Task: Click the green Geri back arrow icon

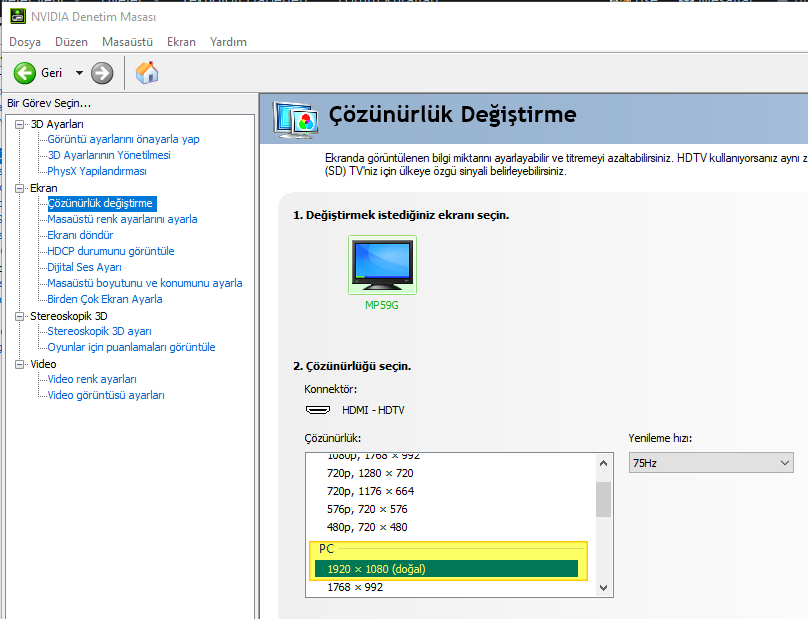Action: click(24, 73)
